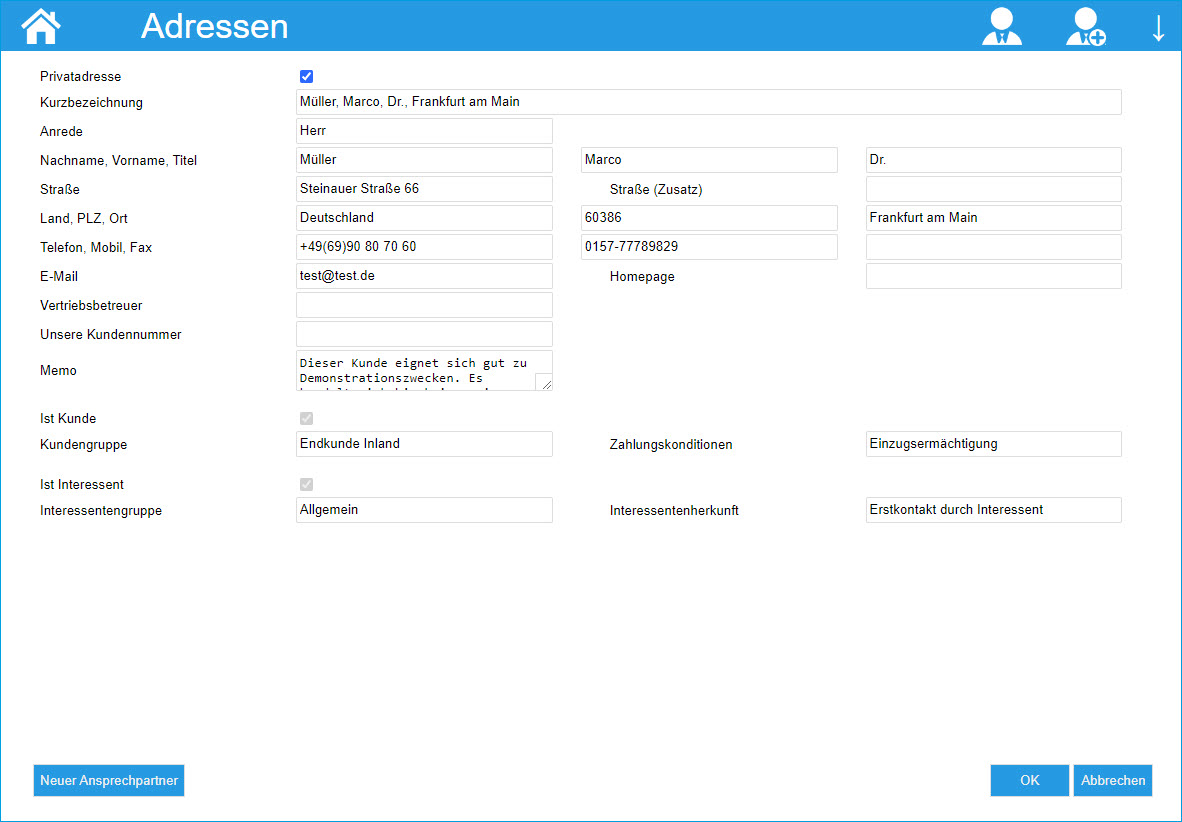
Task: Click the Memo label
Action: click(x=58, y=370)
